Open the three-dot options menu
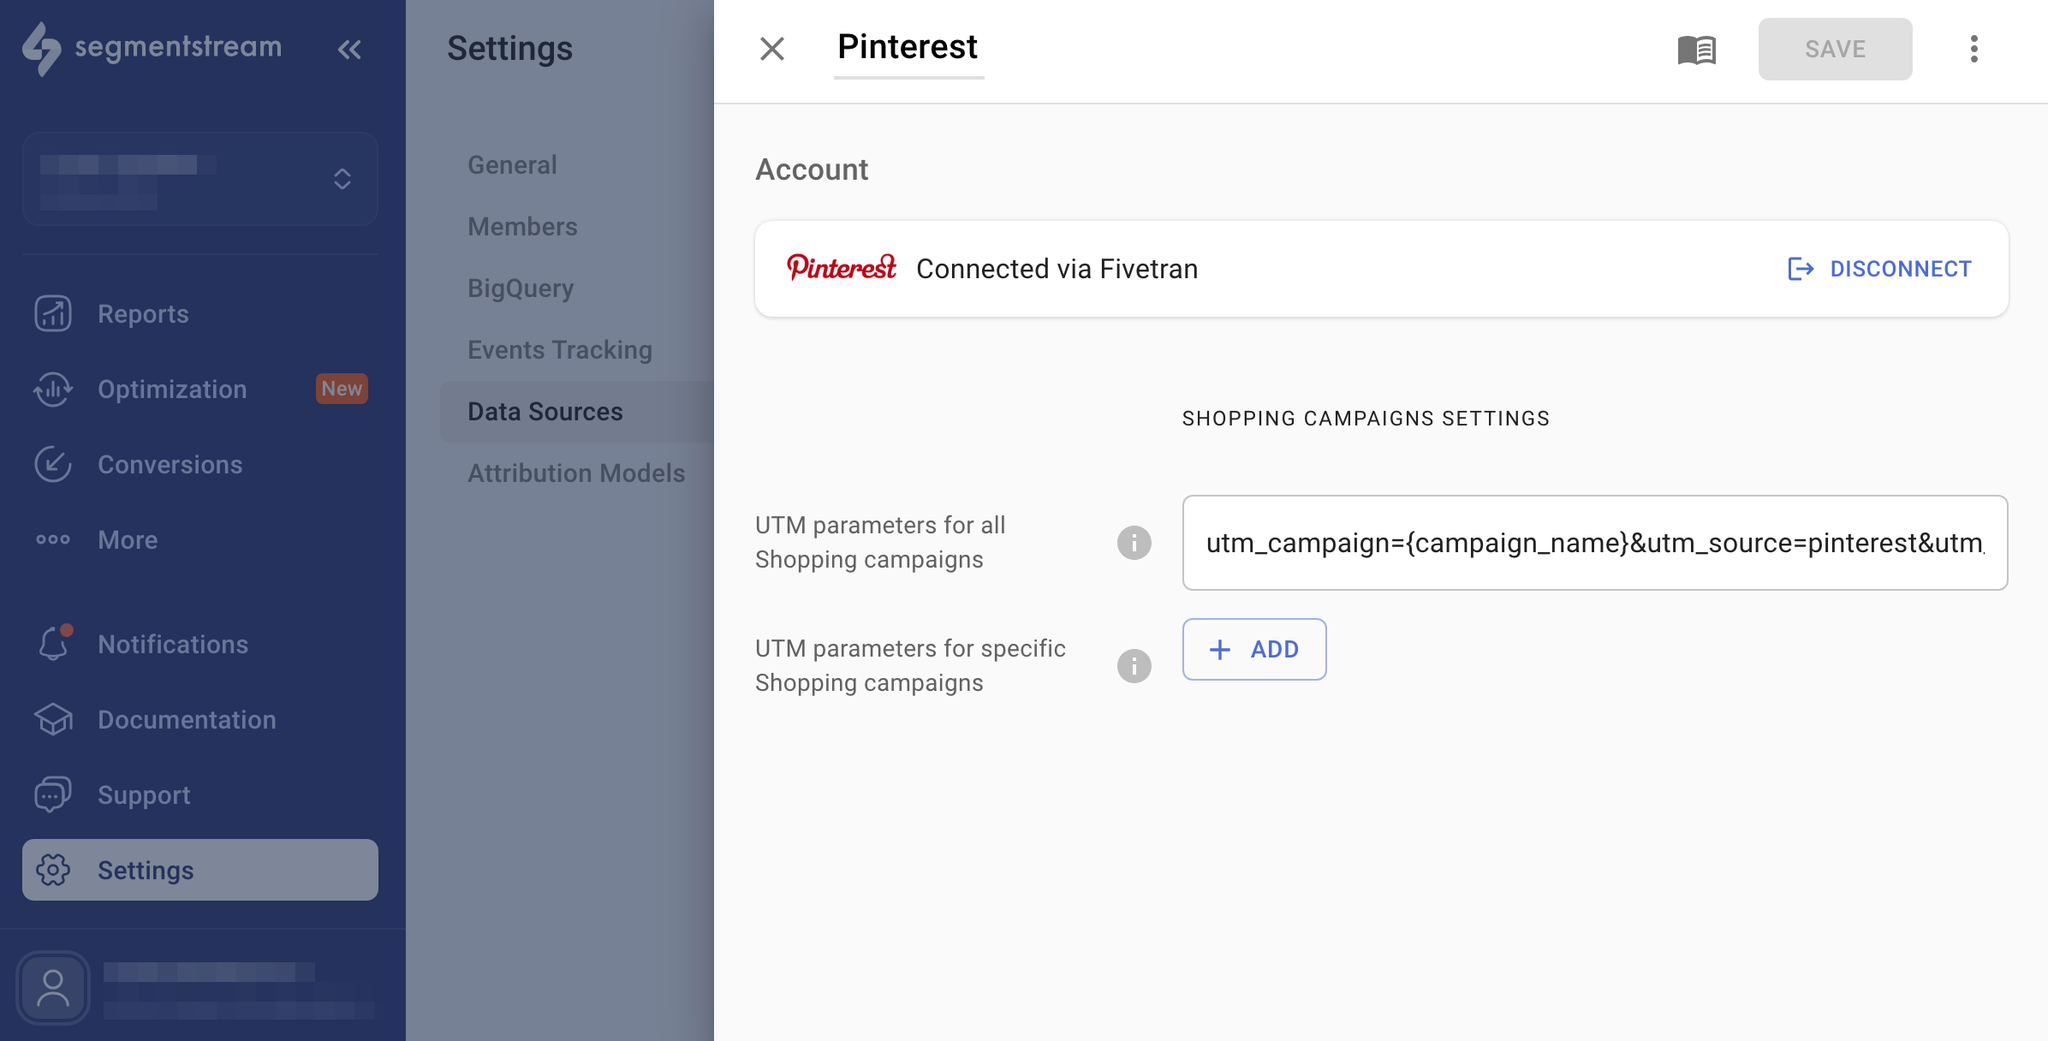The image size is (2048, 1041). pyautogui.click(x=1973, y=49)
